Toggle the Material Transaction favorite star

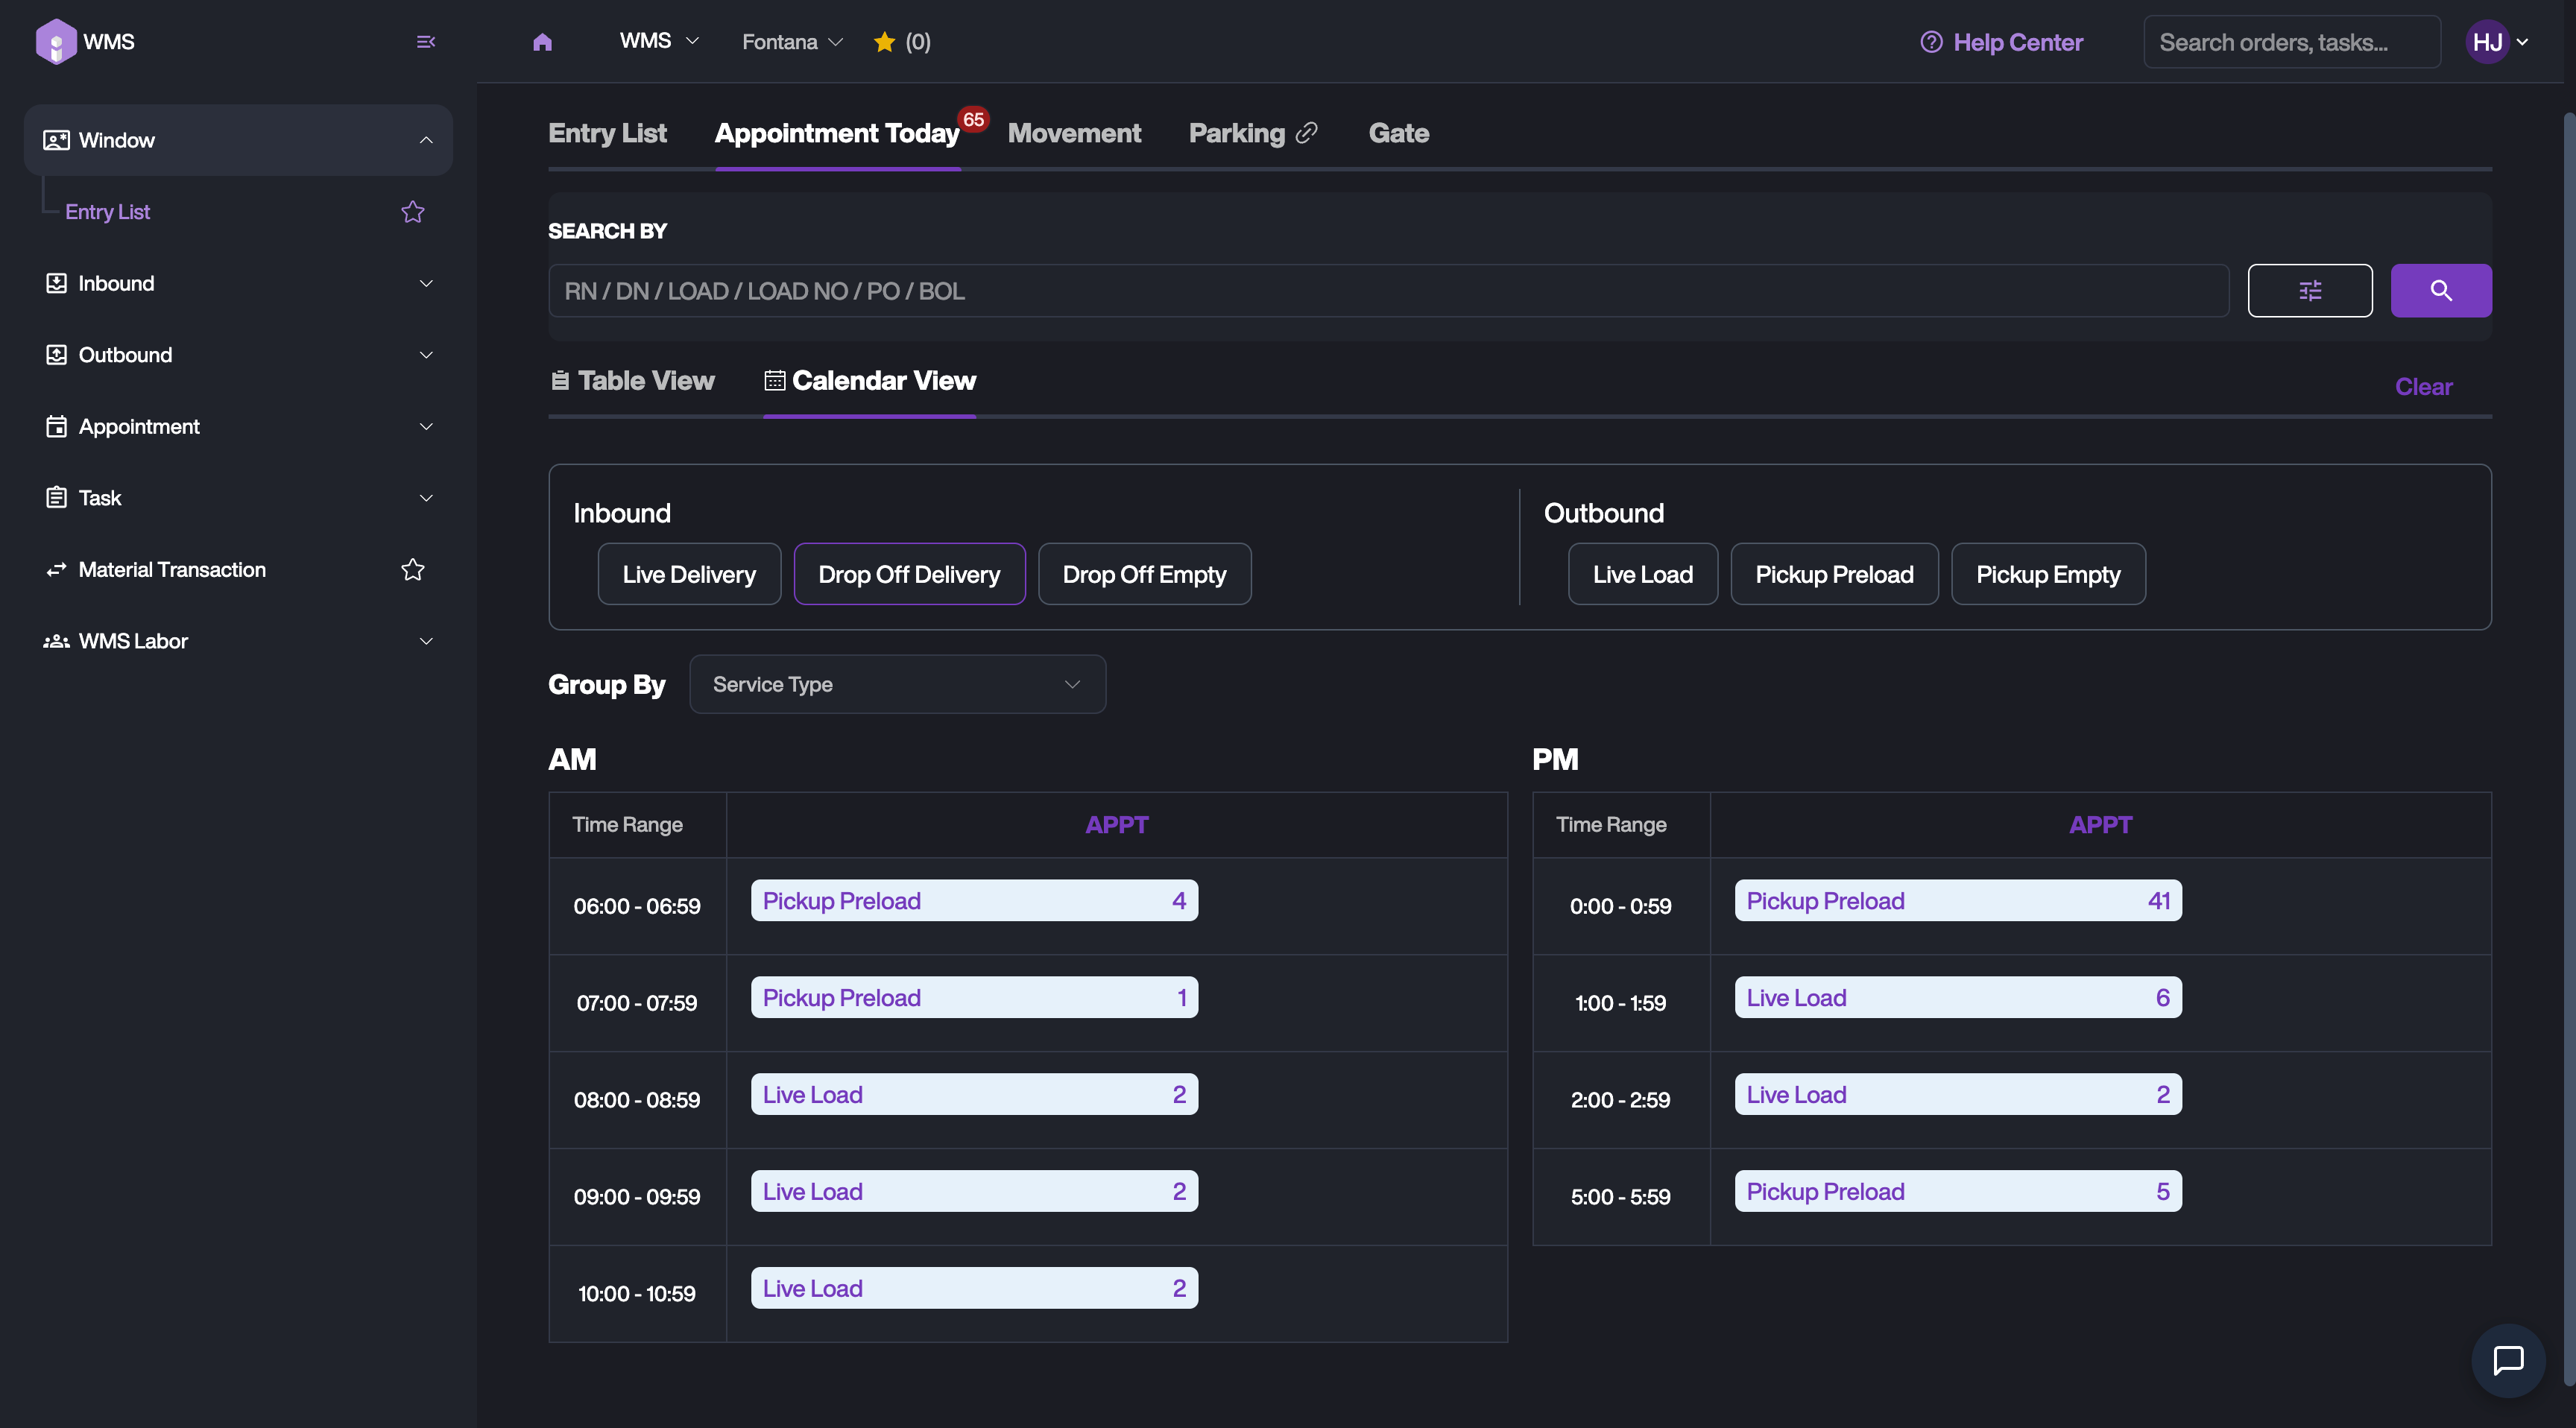[412, 570]
